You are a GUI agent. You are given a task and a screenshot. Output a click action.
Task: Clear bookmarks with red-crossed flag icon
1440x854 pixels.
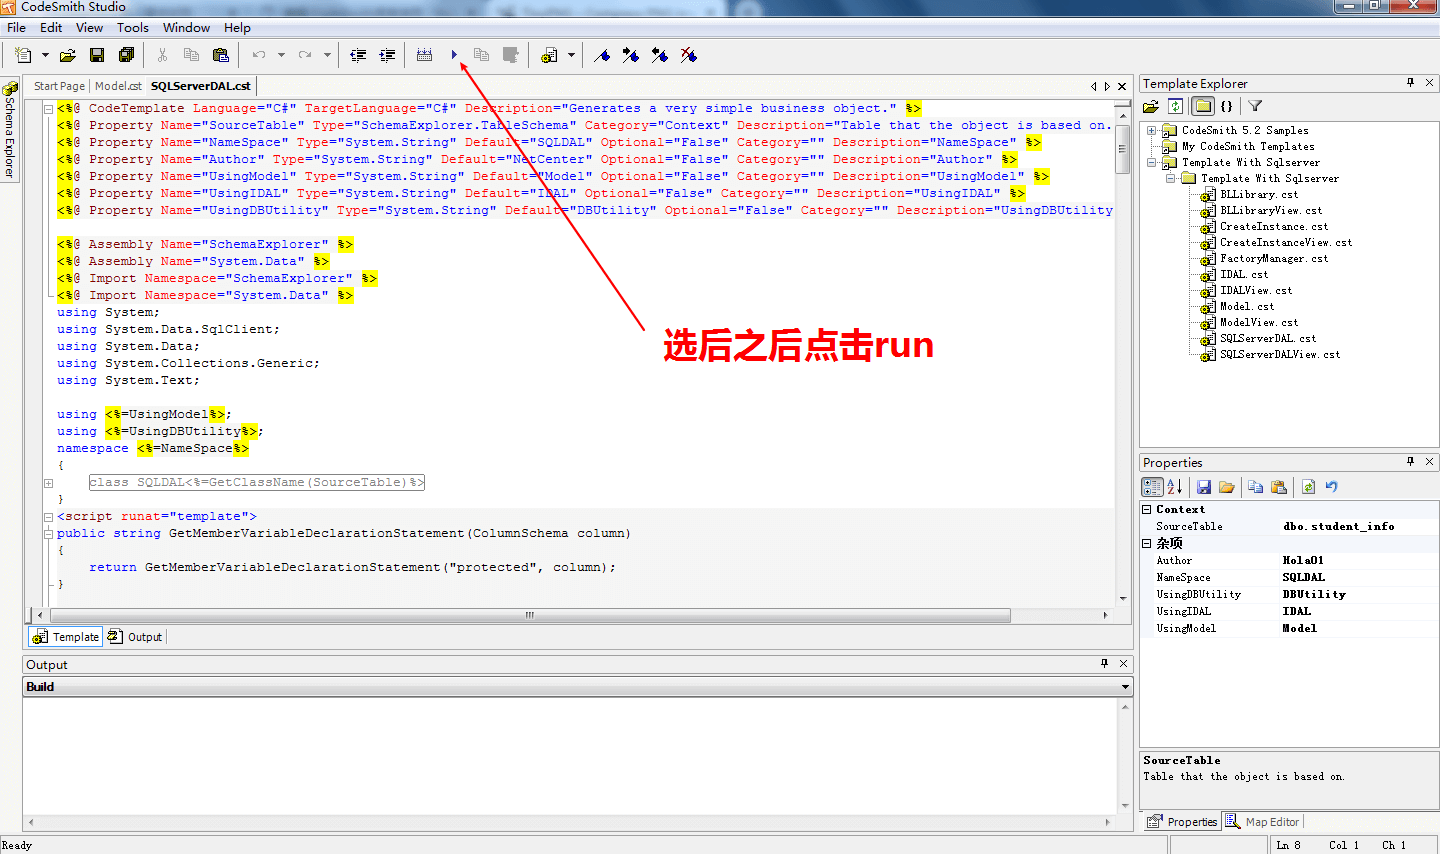coord(689,55)
